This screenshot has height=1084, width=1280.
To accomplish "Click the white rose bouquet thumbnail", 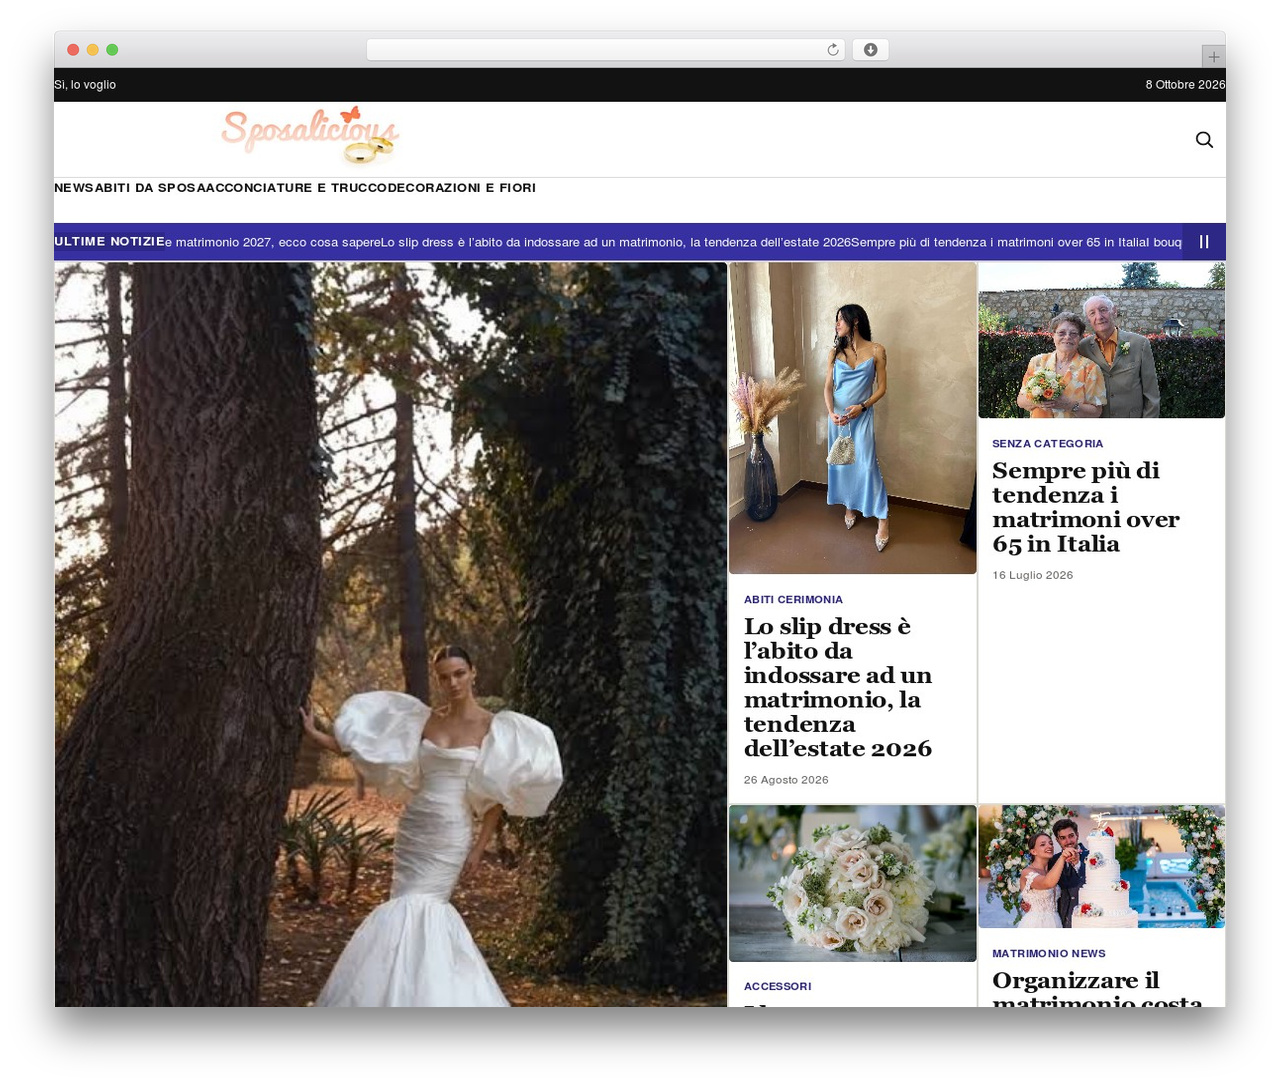I will tap(852, 883).
